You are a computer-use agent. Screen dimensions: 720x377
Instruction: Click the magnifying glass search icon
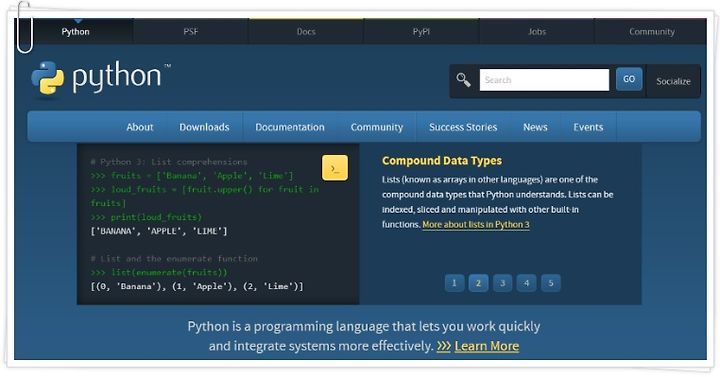pos(463,80)
